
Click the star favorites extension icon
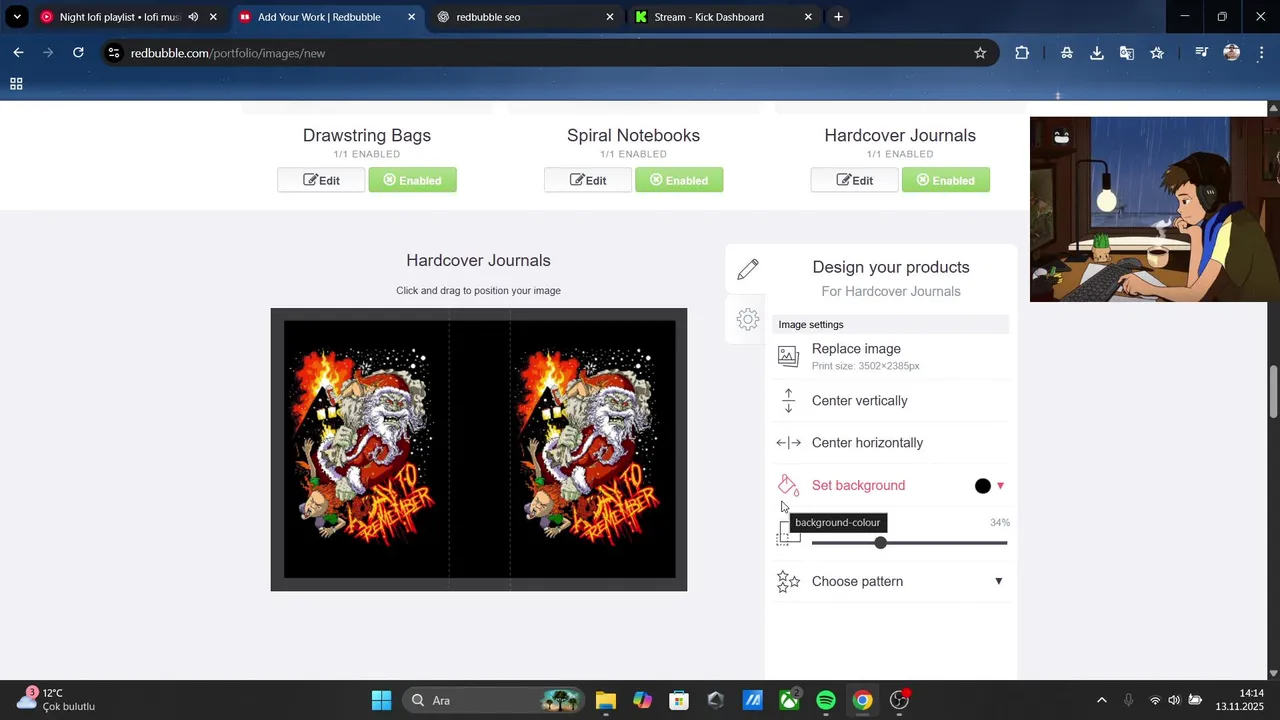click(x=1157, y=53)
